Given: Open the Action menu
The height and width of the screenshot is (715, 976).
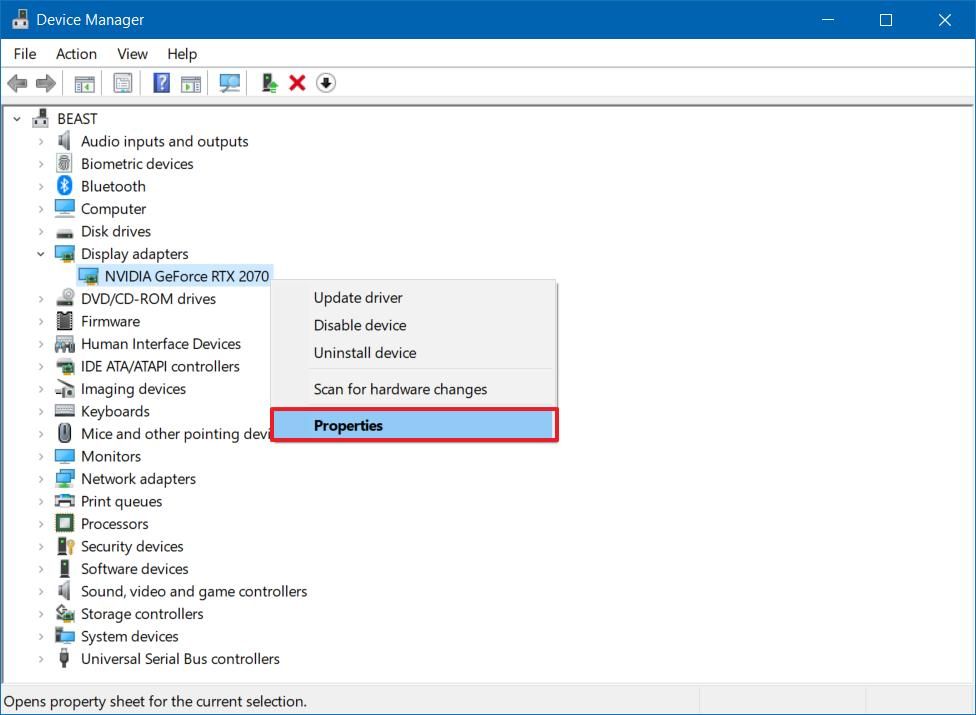Looking at the screenshot, I should tap(76, 53).
